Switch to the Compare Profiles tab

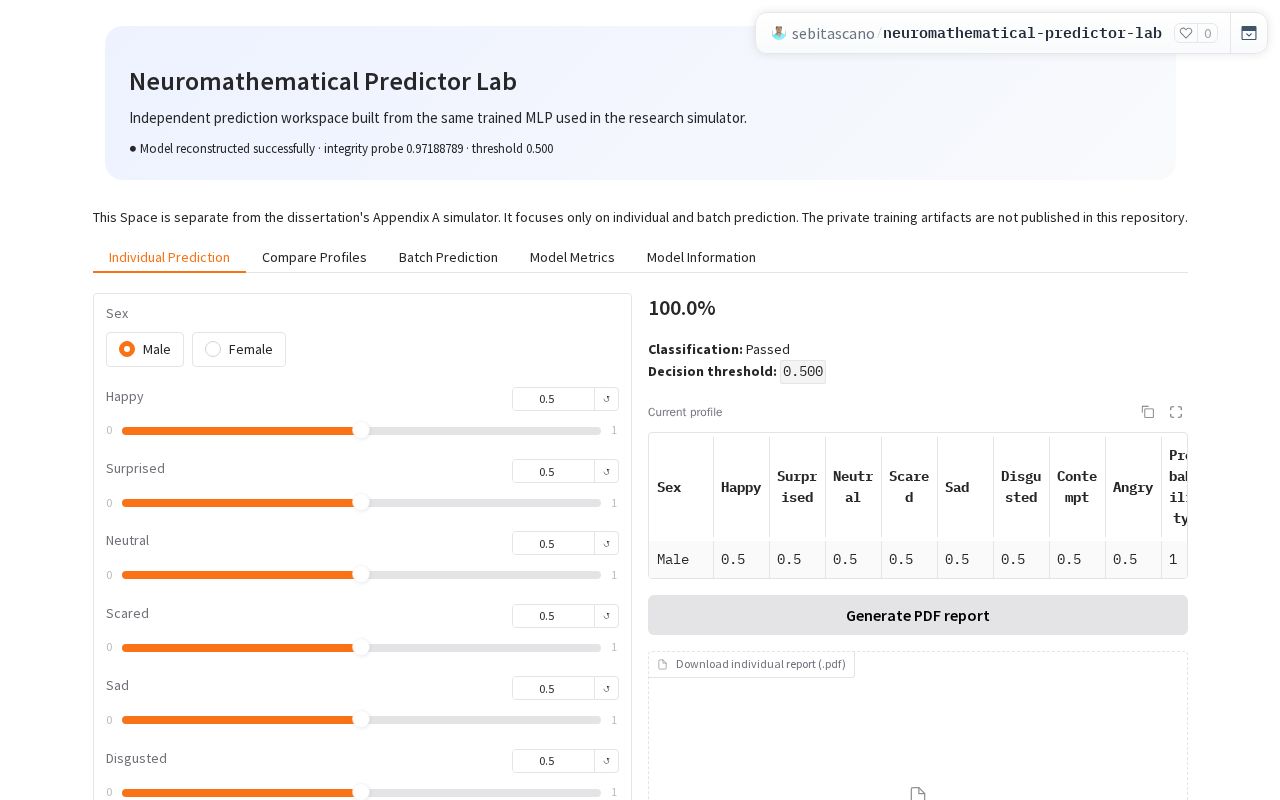pyautogui.click(x=314, y=257)
